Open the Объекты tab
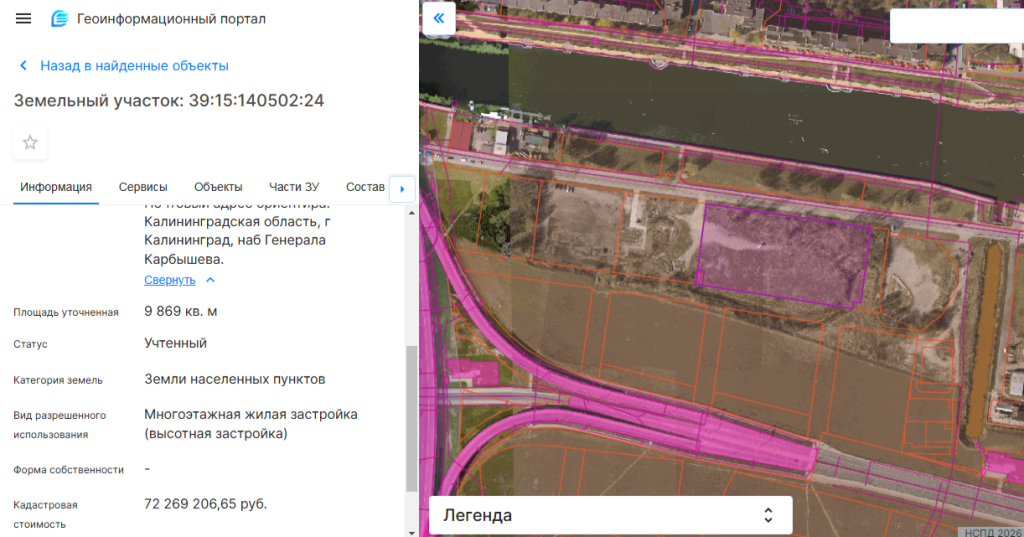Screen dimensions: 1024x537 tap(218, 187)
